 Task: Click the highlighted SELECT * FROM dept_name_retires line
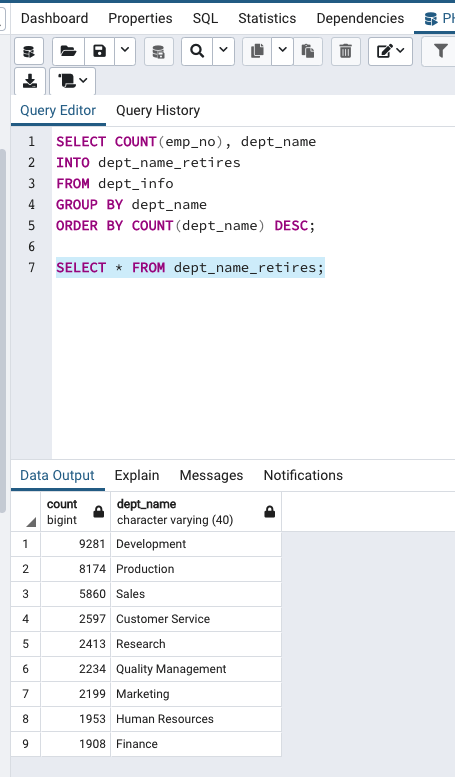pyautogui.click(x=190, y=268)
